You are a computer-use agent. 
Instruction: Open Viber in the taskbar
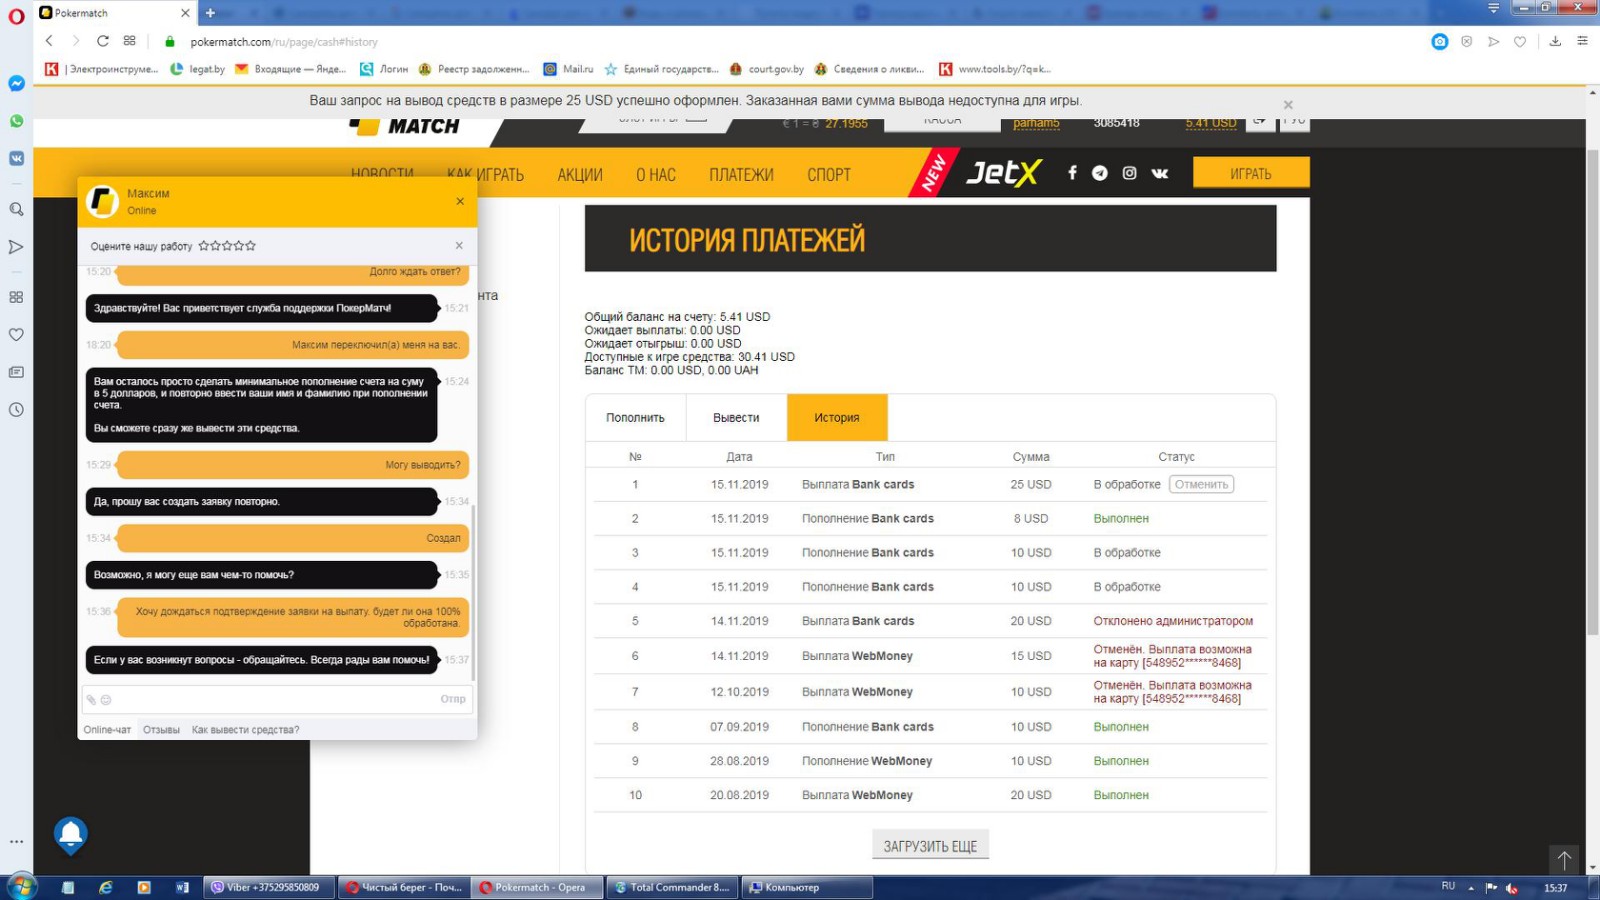point(271,887)
